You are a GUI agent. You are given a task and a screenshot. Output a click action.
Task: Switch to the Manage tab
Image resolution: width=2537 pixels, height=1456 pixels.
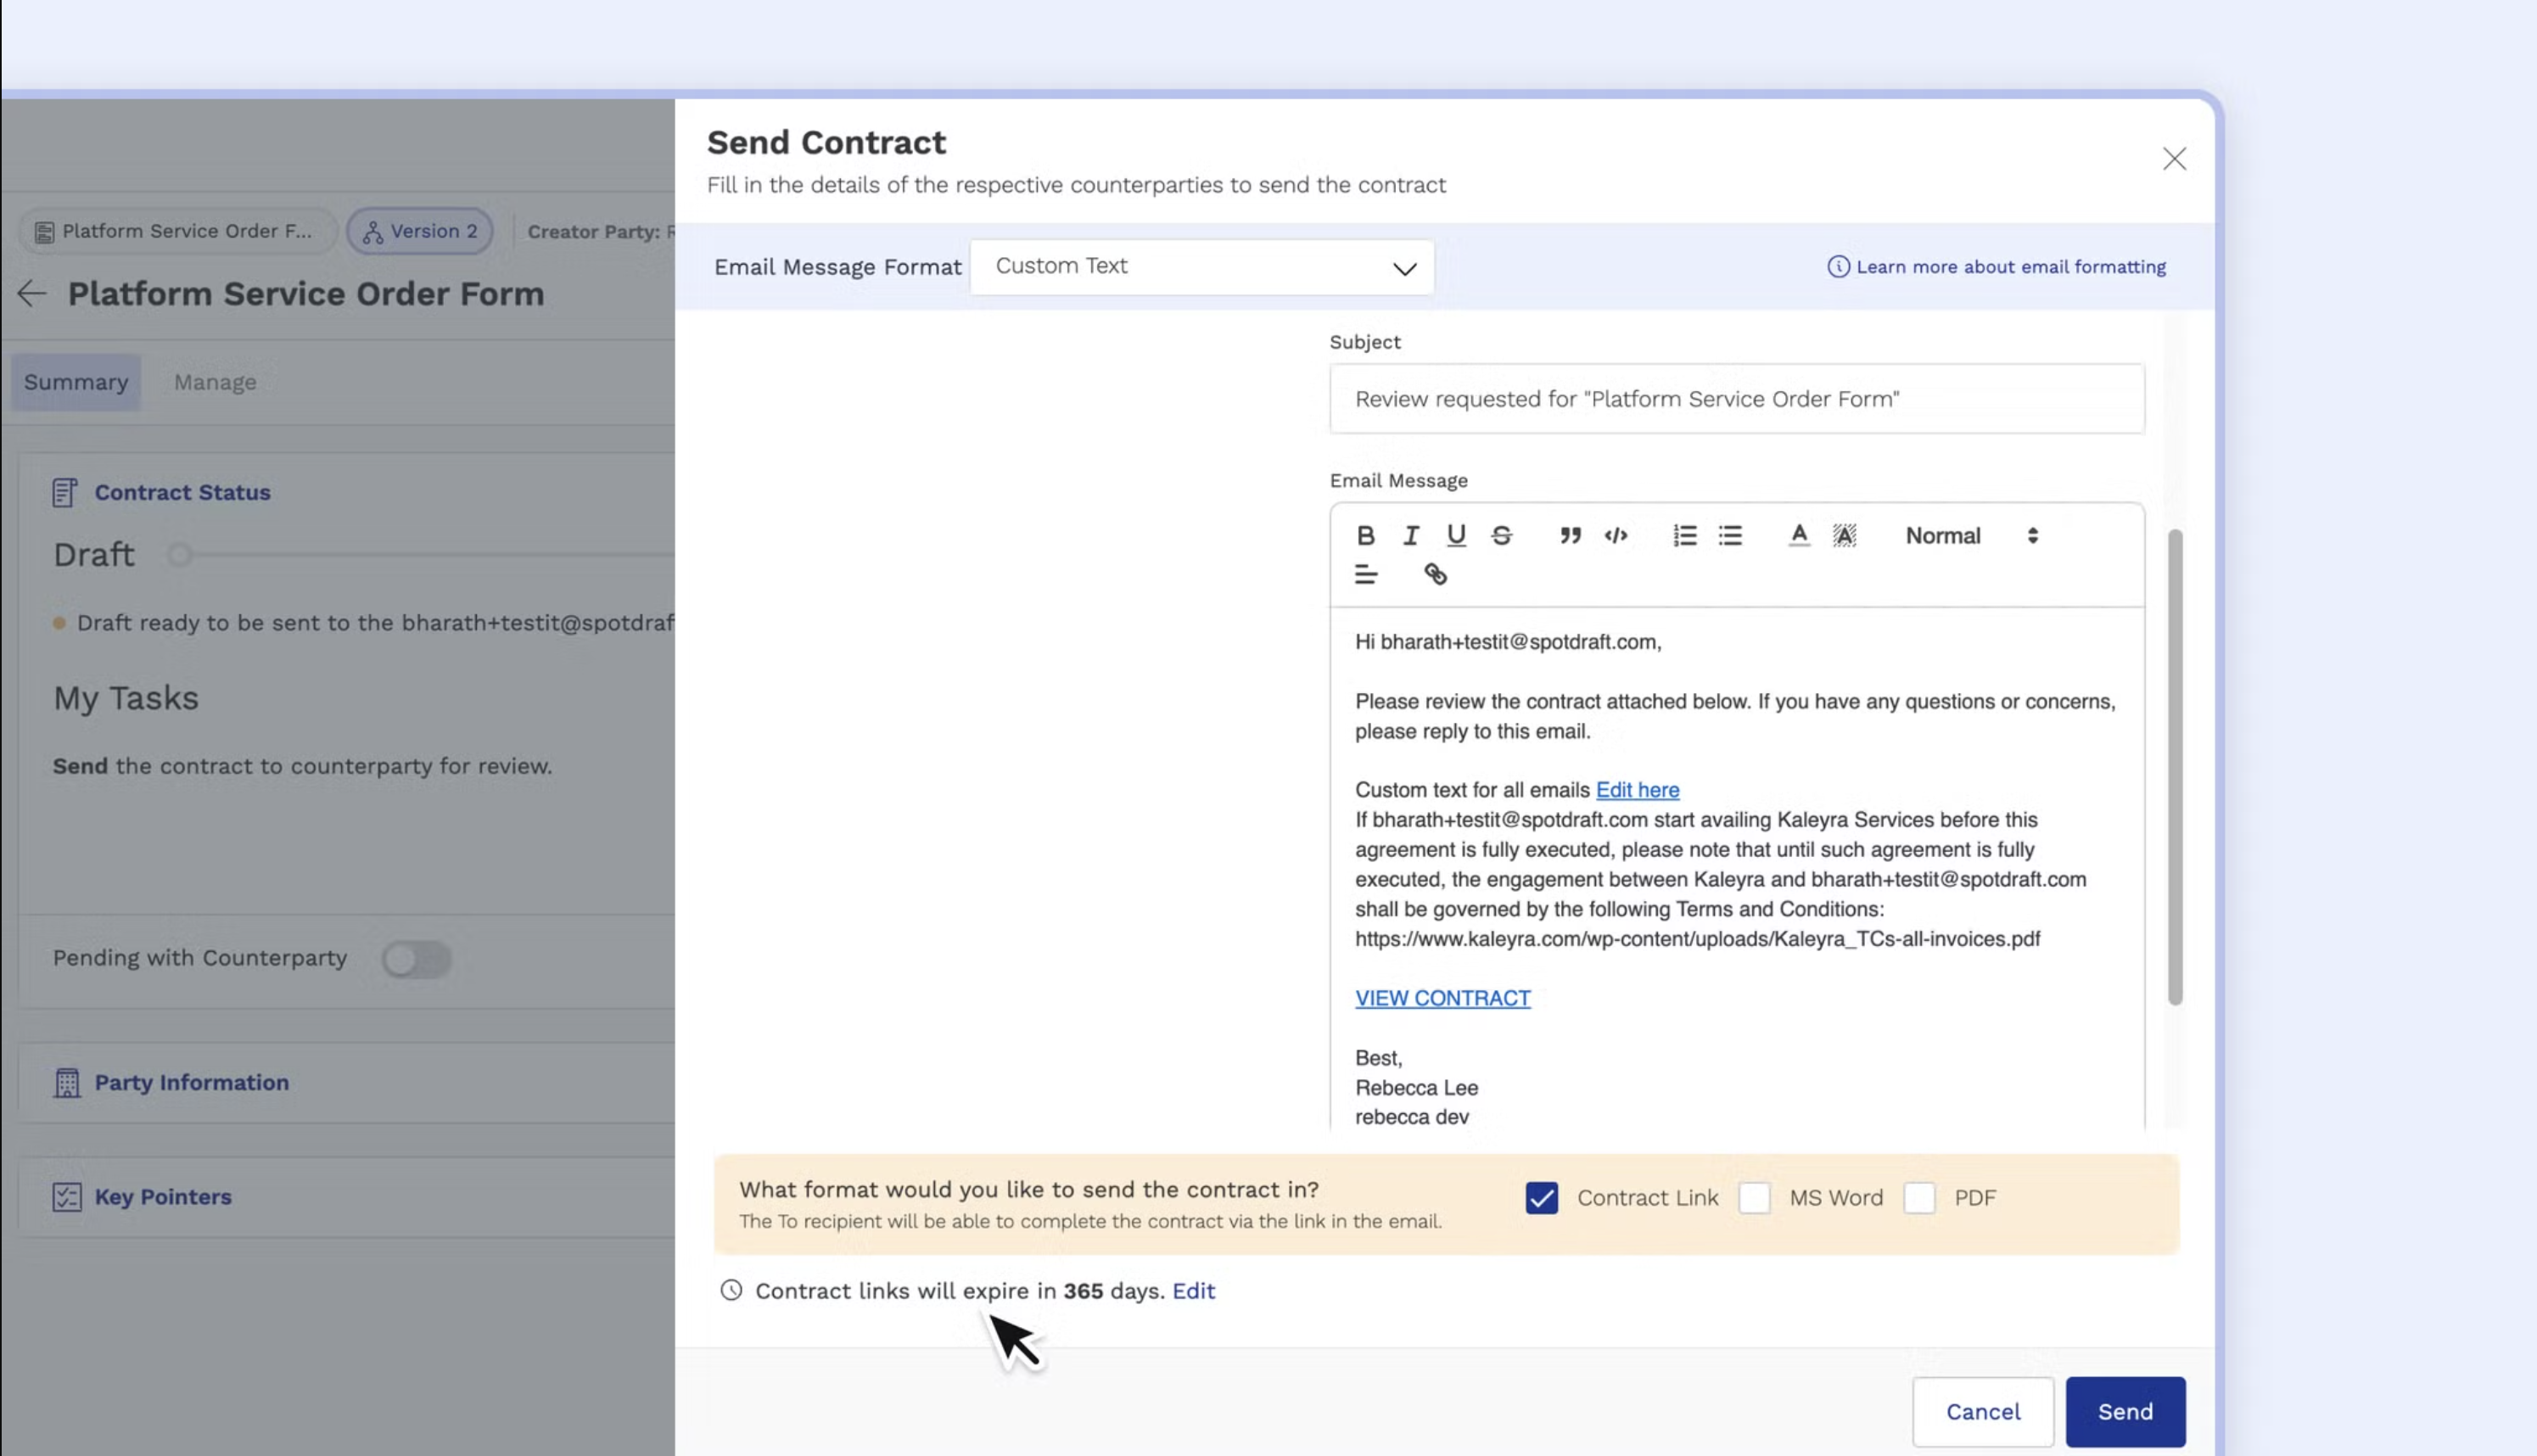point(215,382)
